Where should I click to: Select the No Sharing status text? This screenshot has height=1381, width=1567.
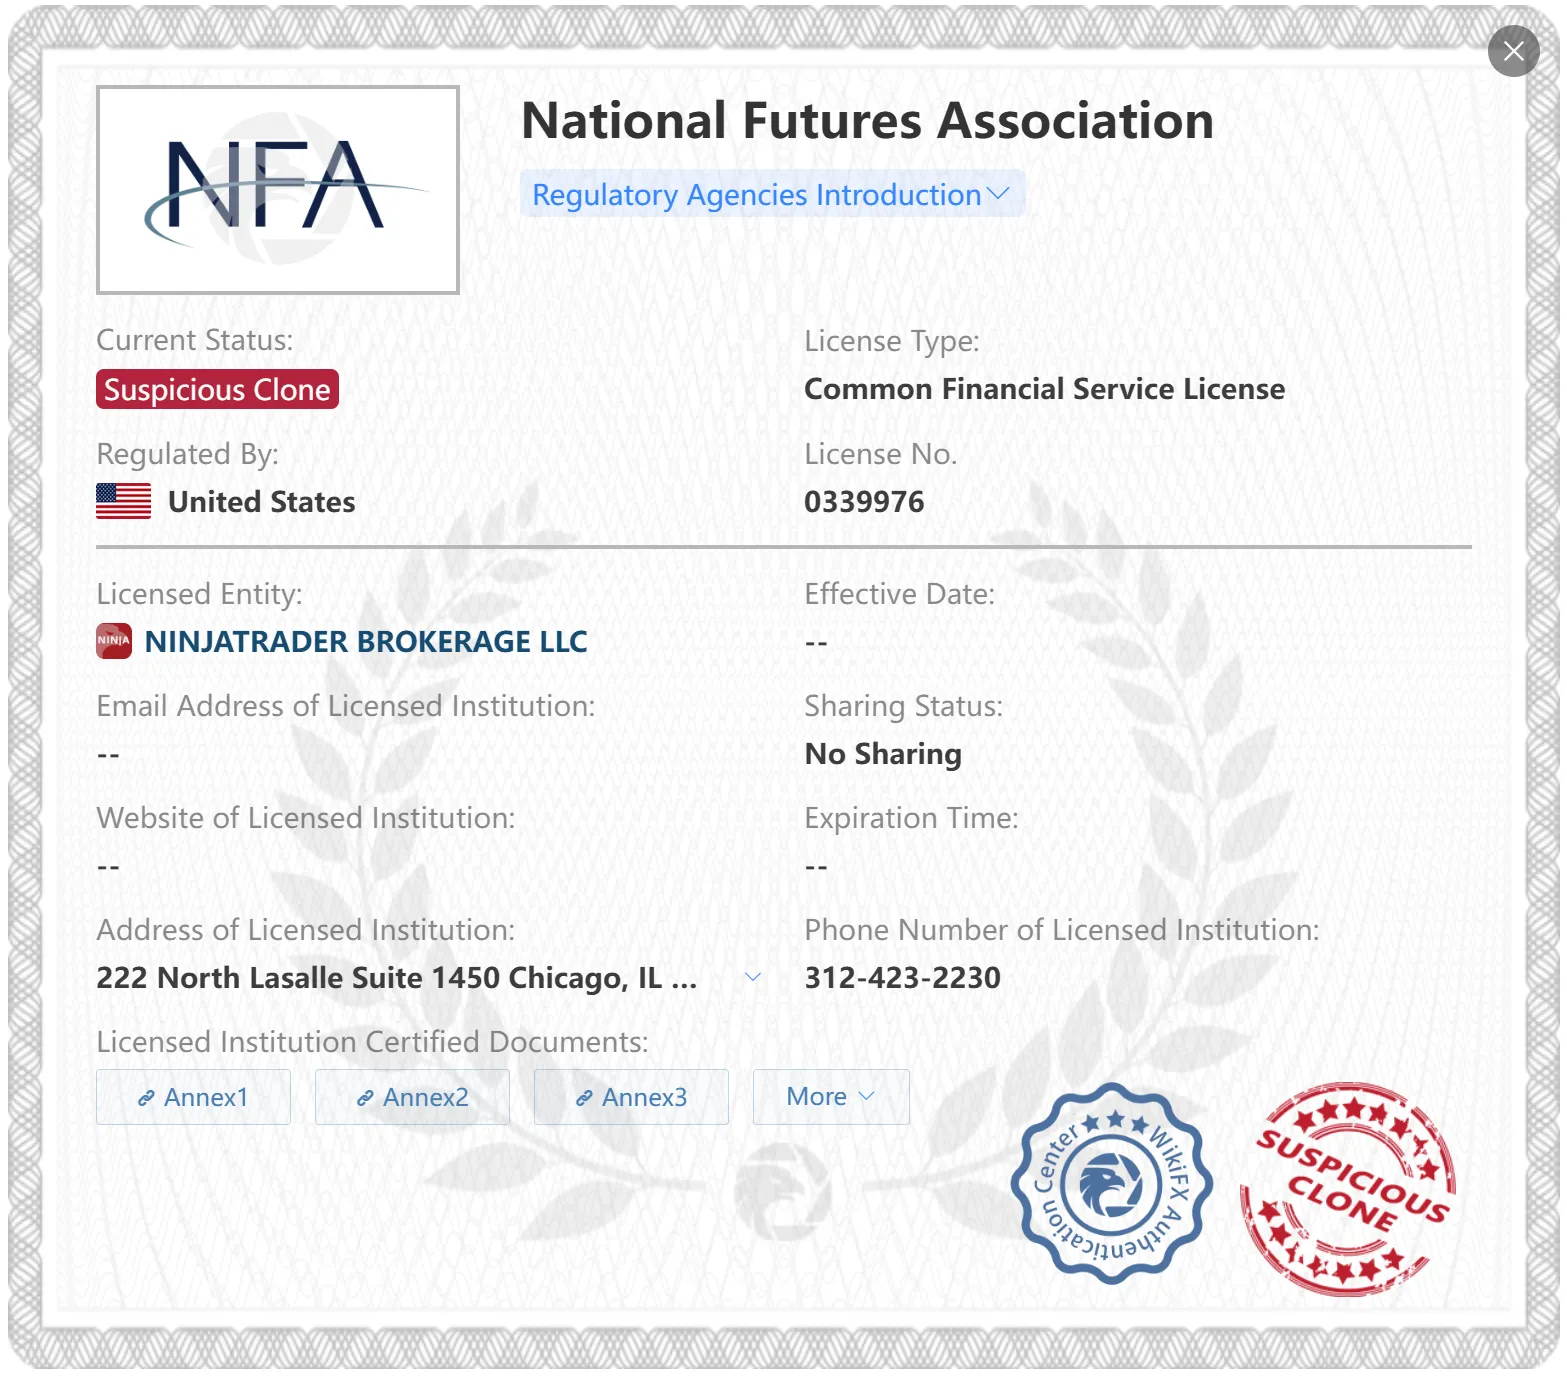(x=883, y=753)
